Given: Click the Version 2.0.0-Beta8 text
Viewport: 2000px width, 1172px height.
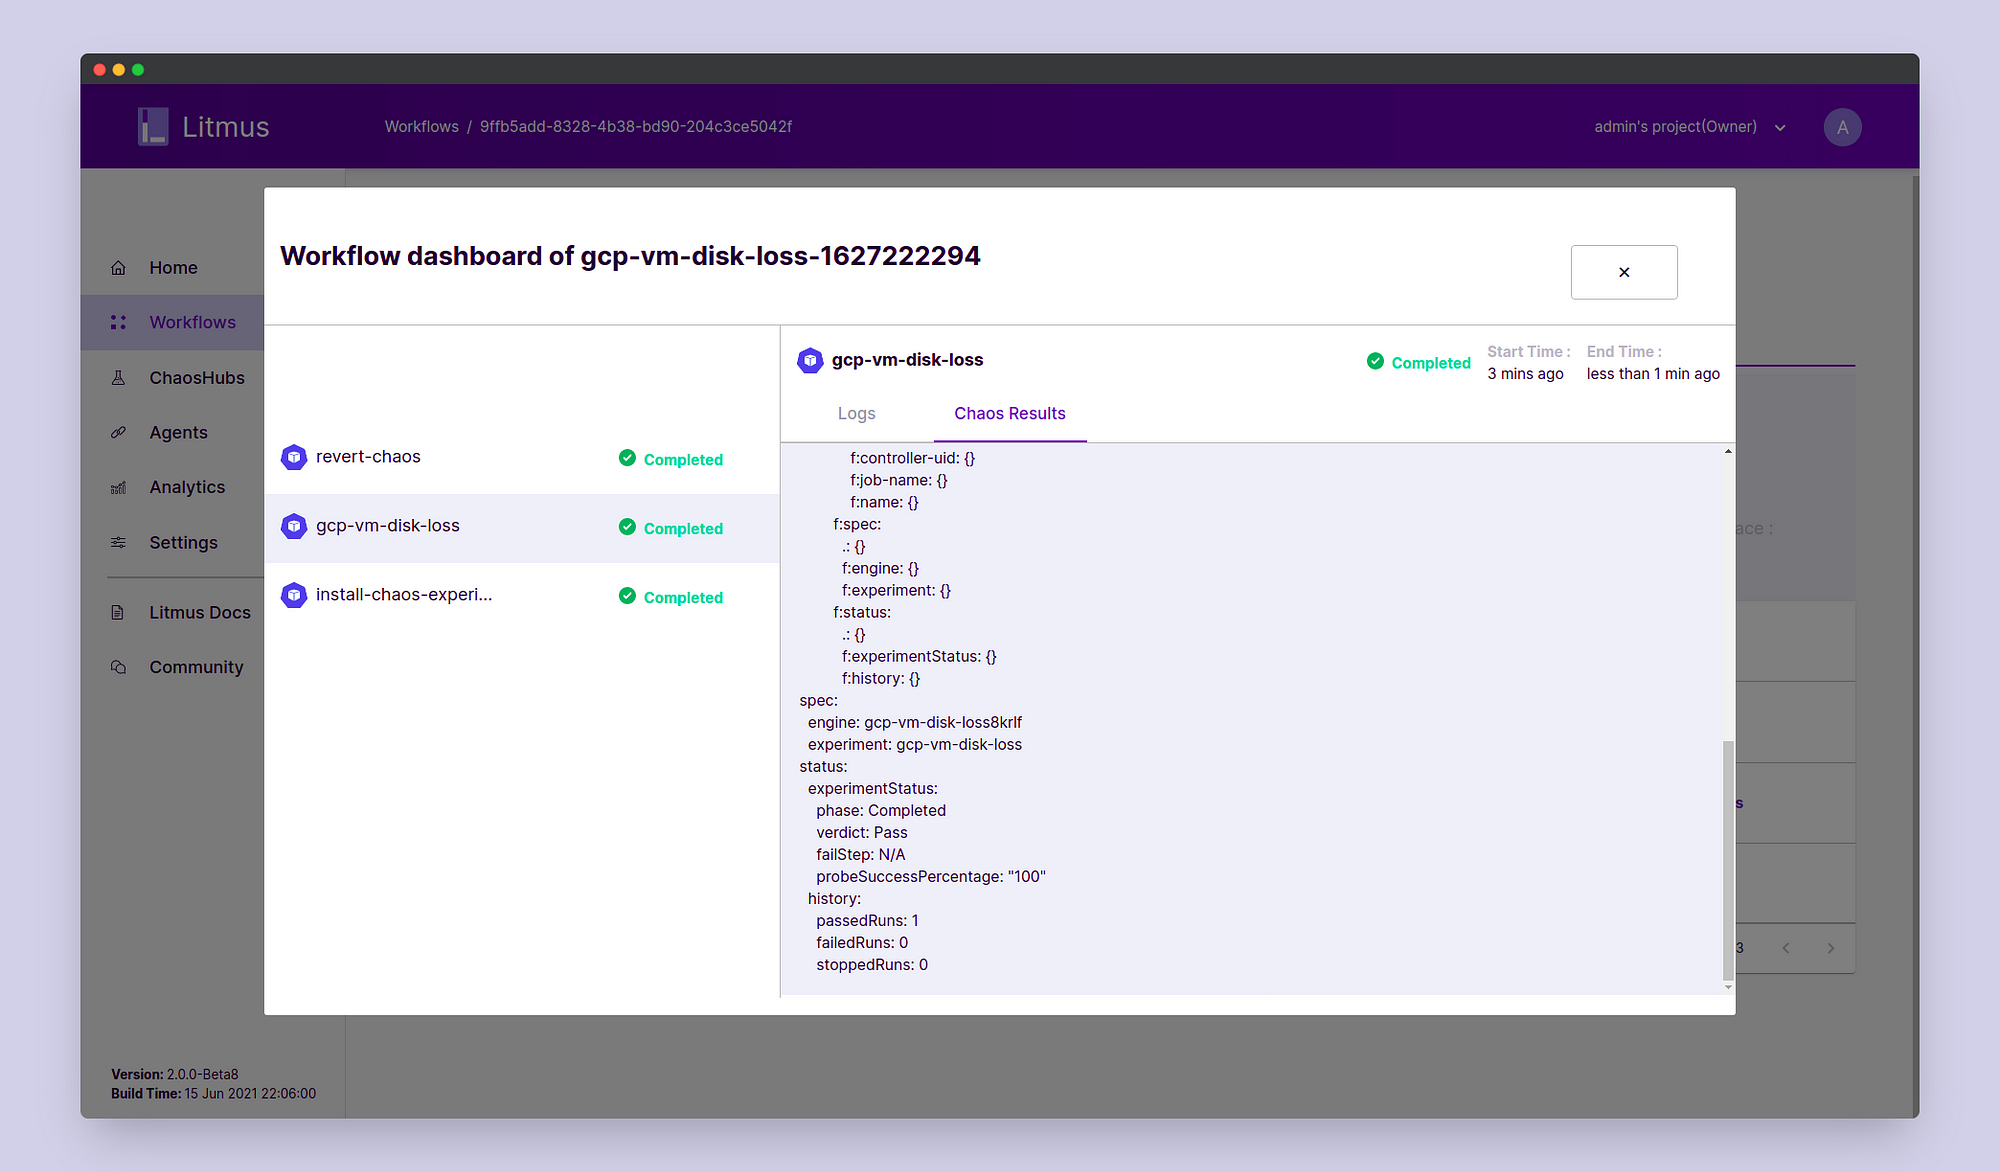Looking at the screenshot, I should 175,1075.
